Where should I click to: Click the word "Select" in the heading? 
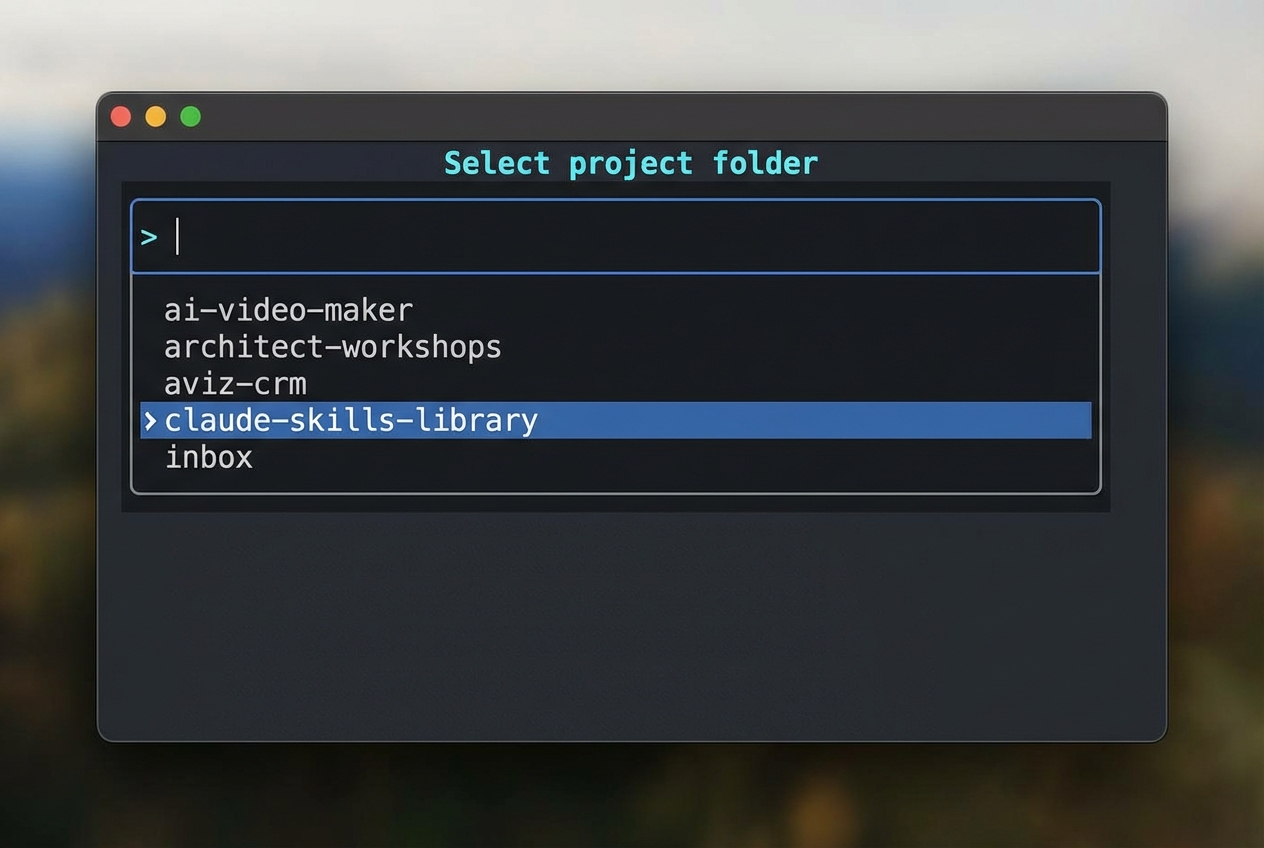[x=497, y=163]
